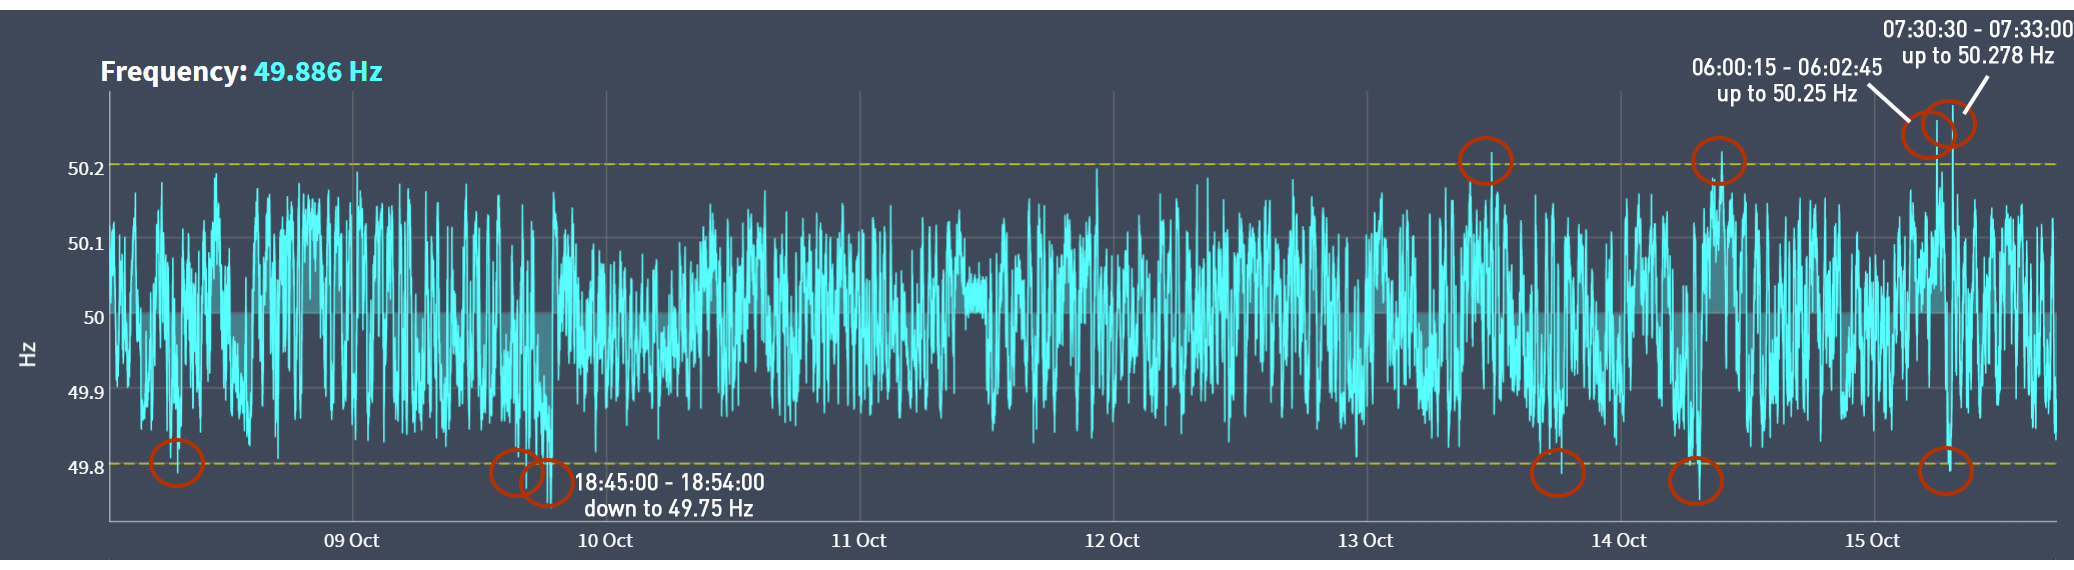The width and height of the screenshot is (2074, 570).
Task: Select the 13 Oct date label
Action: pos(1365,540)
